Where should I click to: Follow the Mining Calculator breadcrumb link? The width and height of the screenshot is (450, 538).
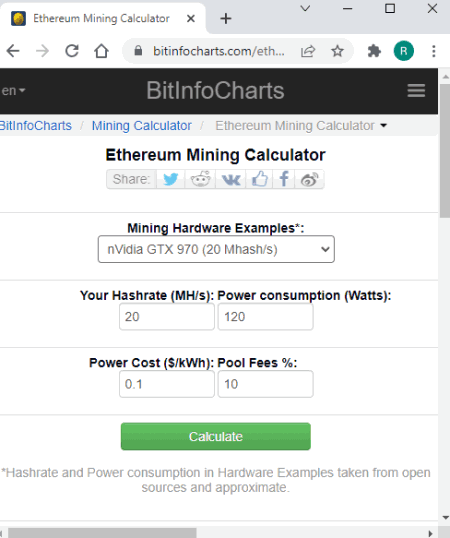141,126
